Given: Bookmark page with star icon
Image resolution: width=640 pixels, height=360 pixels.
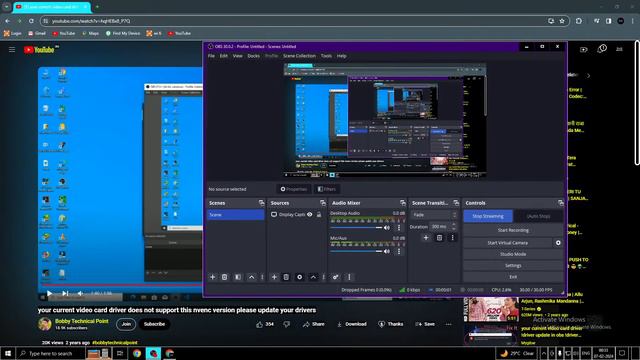Looking at the screenshot, I should 562,21.
